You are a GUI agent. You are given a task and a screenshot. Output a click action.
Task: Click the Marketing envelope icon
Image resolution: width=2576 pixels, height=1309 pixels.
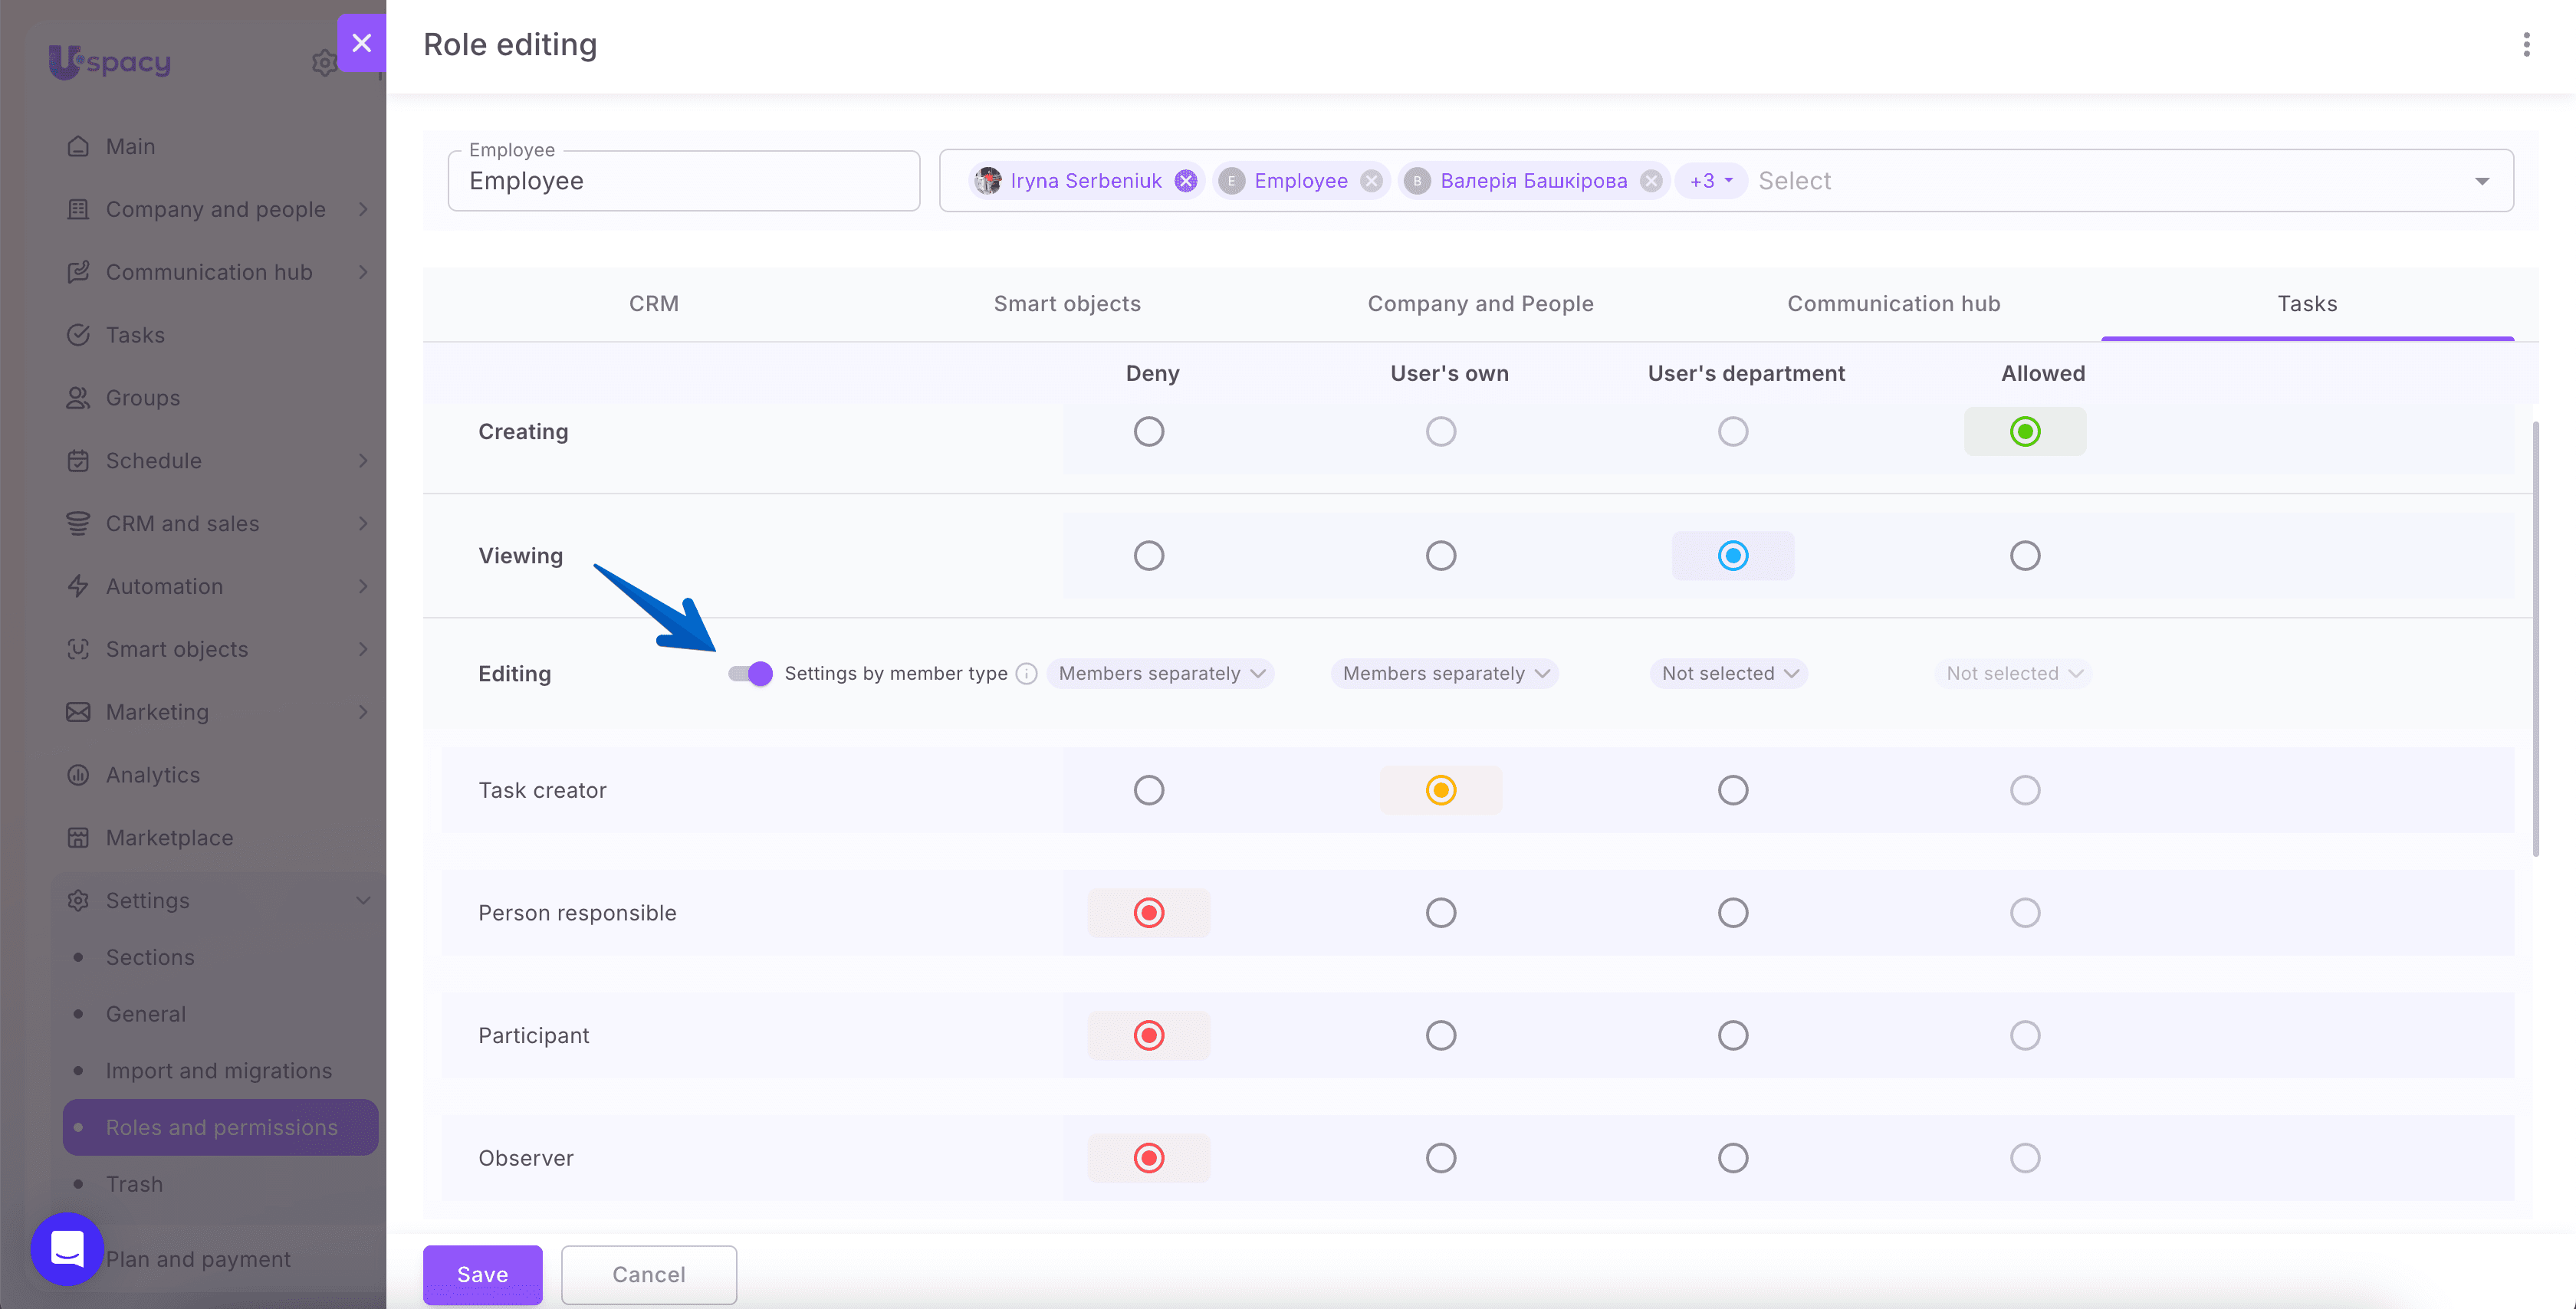[x=78, y=712]
